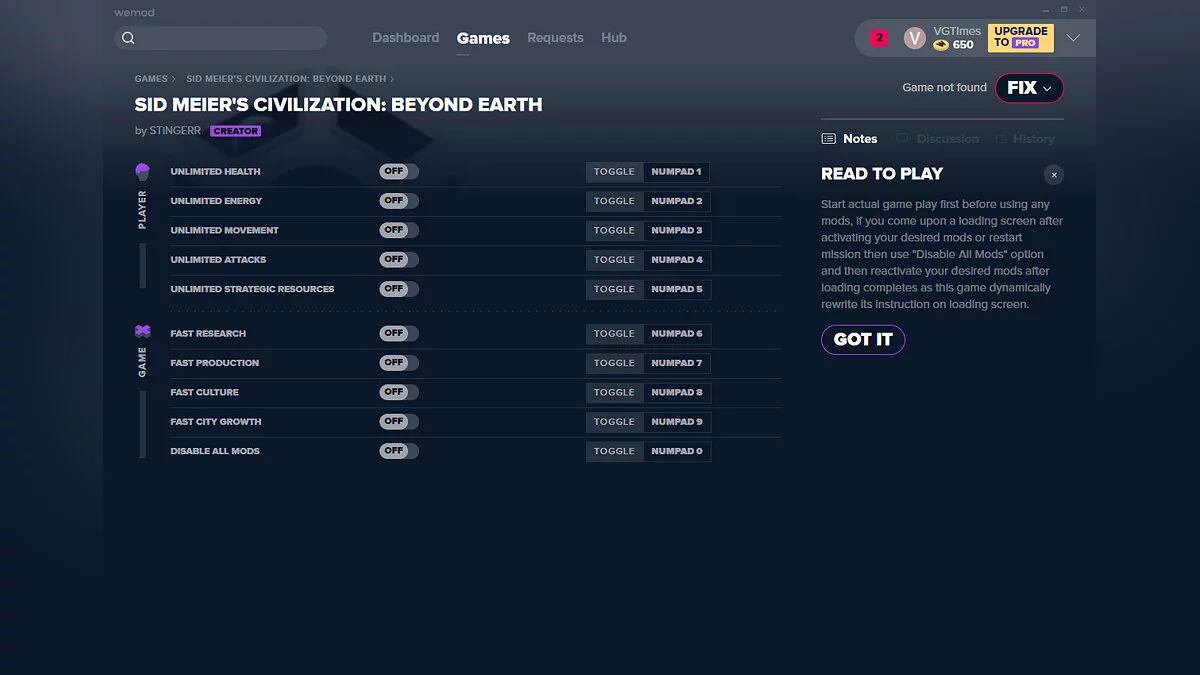Click the chevron after Beyond Earth breadcrumb

tap(392, 79)
